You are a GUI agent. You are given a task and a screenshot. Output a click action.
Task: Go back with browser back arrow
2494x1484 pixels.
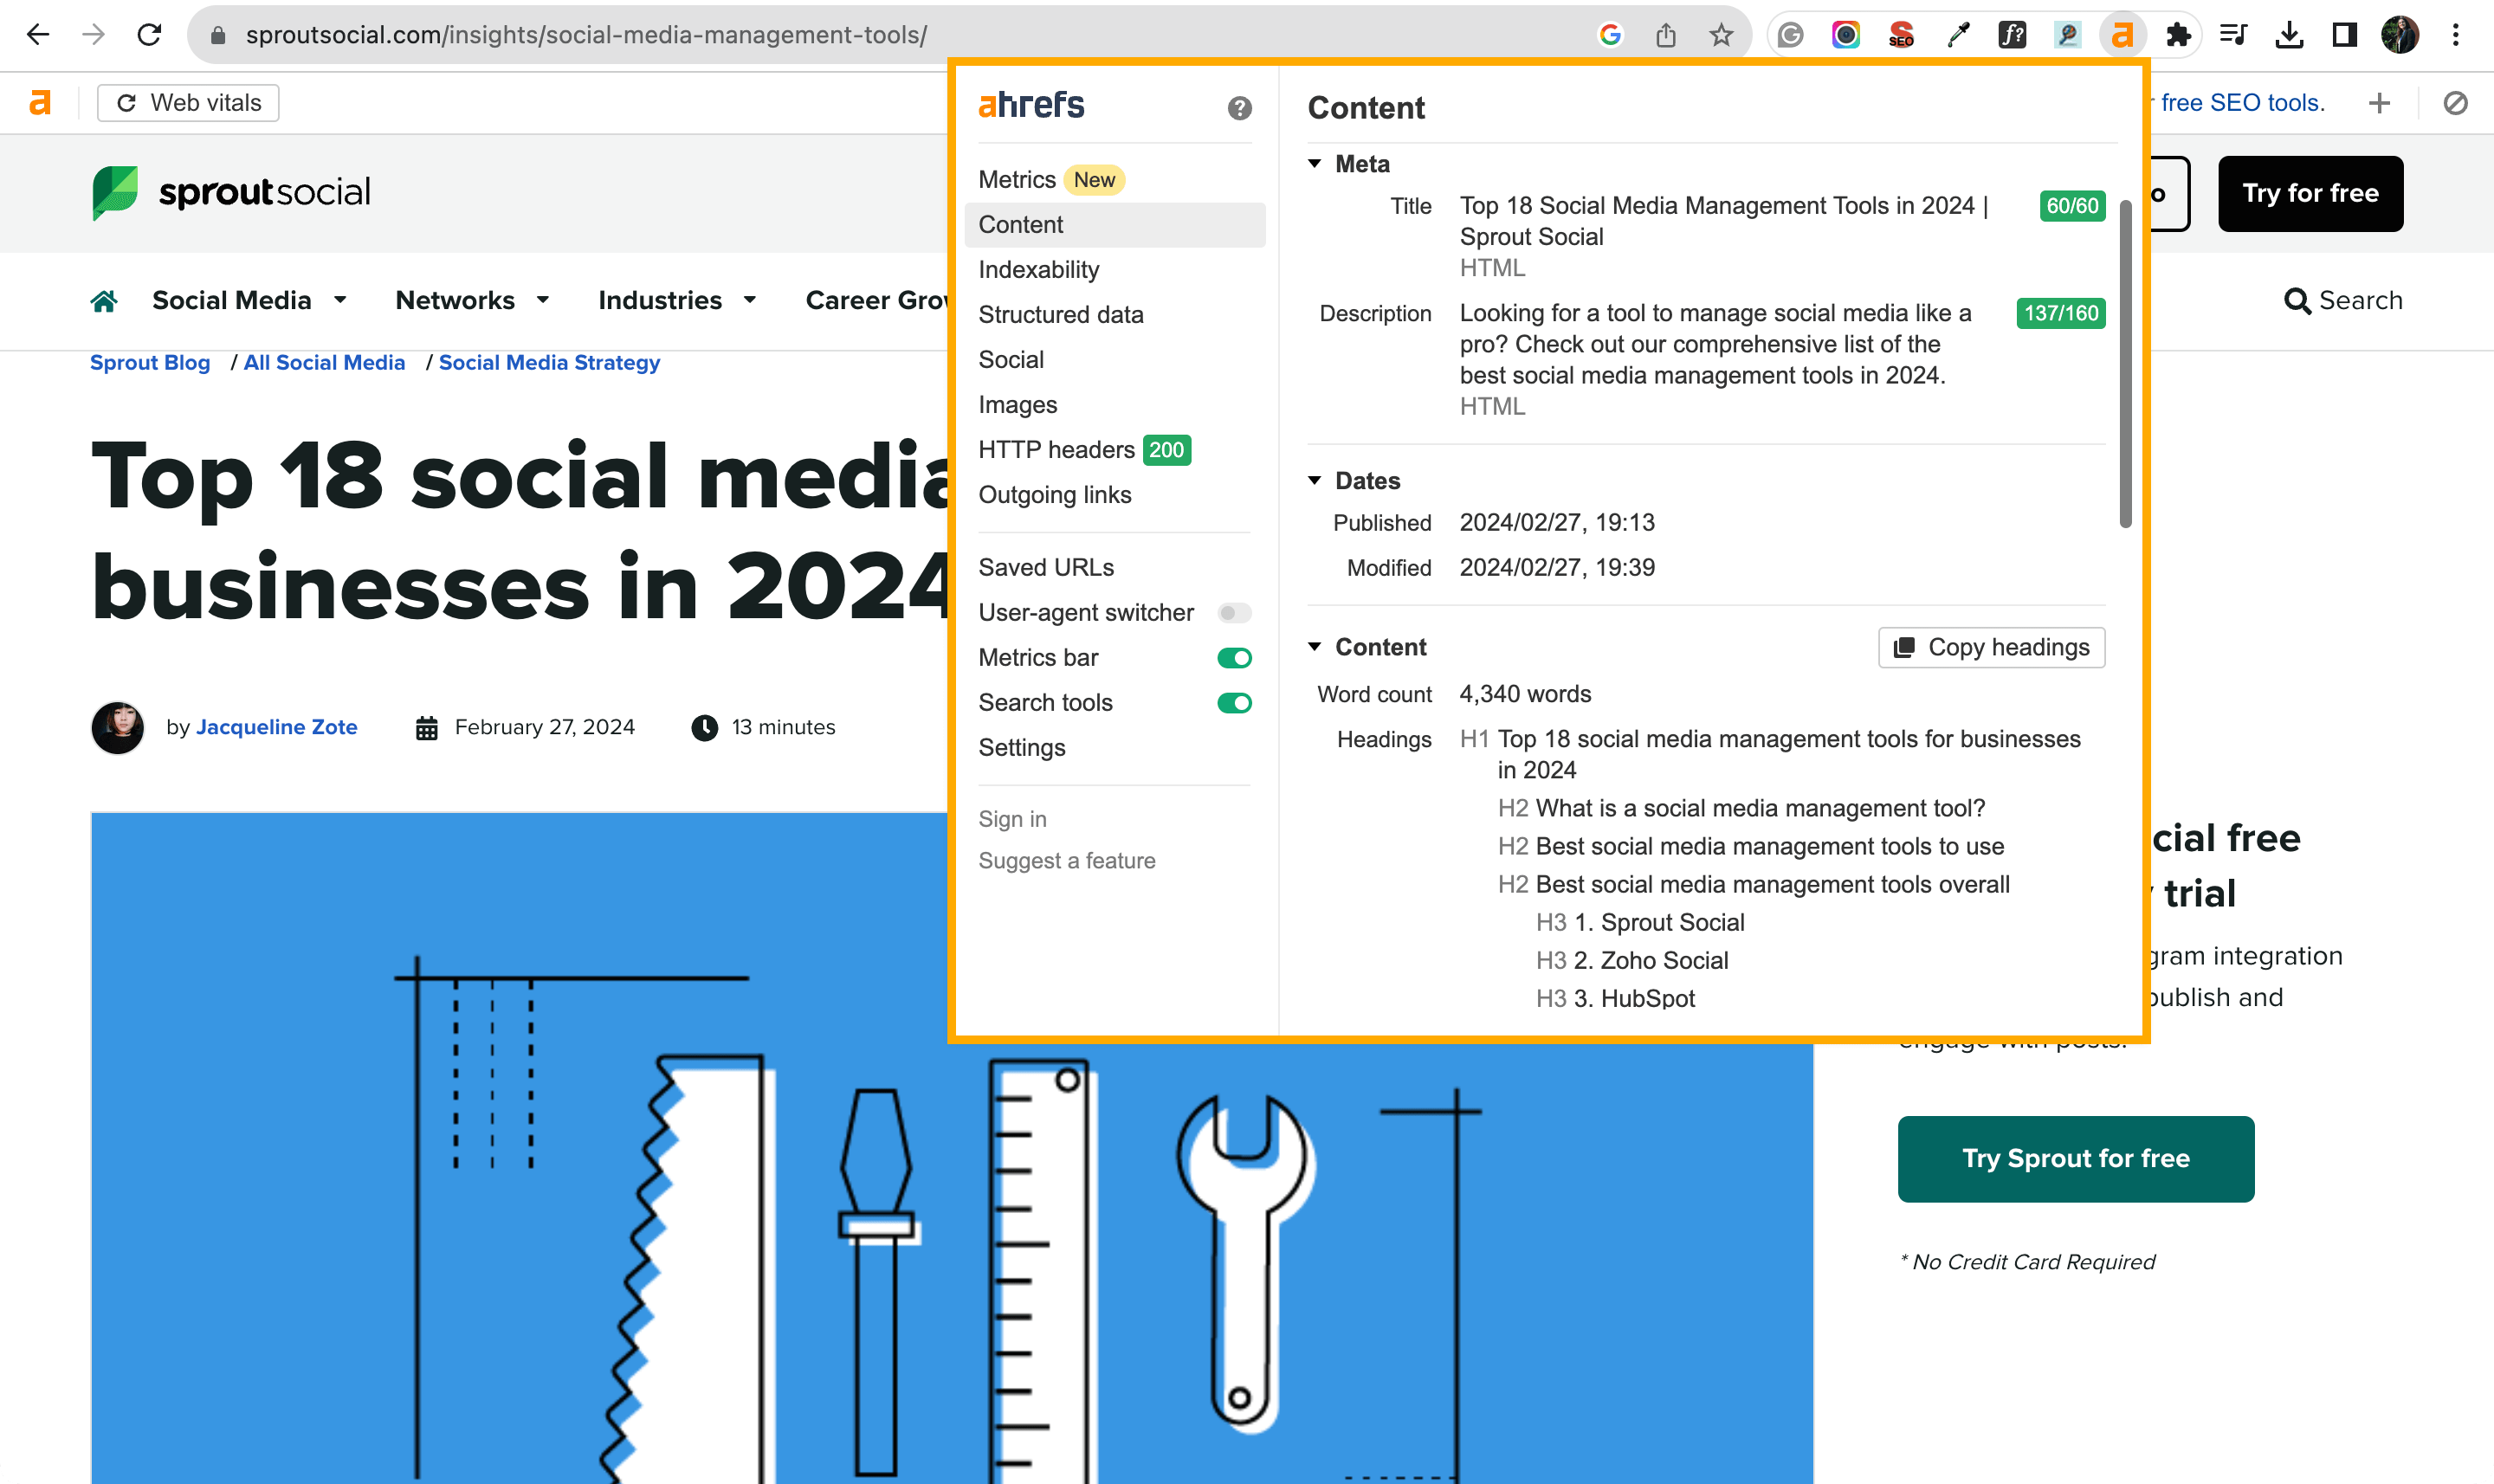click(x=38, y=35)
